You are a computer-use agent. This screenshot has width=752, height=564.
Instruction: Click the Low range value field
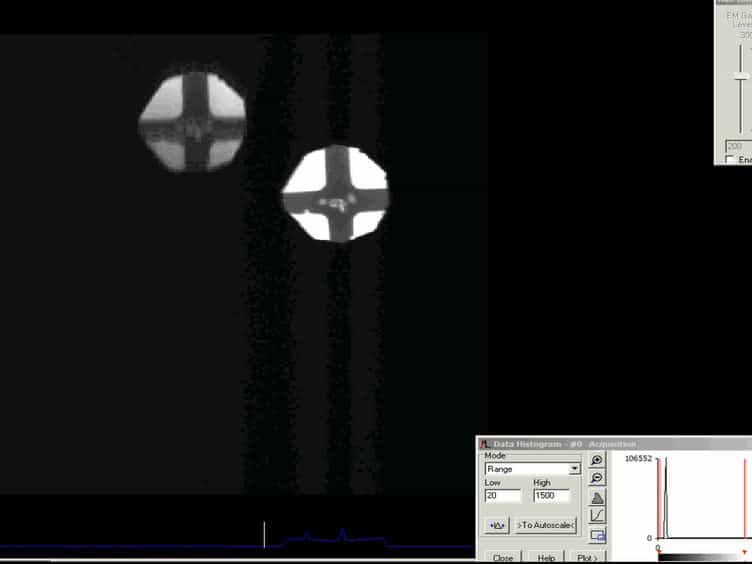[503, 495]
